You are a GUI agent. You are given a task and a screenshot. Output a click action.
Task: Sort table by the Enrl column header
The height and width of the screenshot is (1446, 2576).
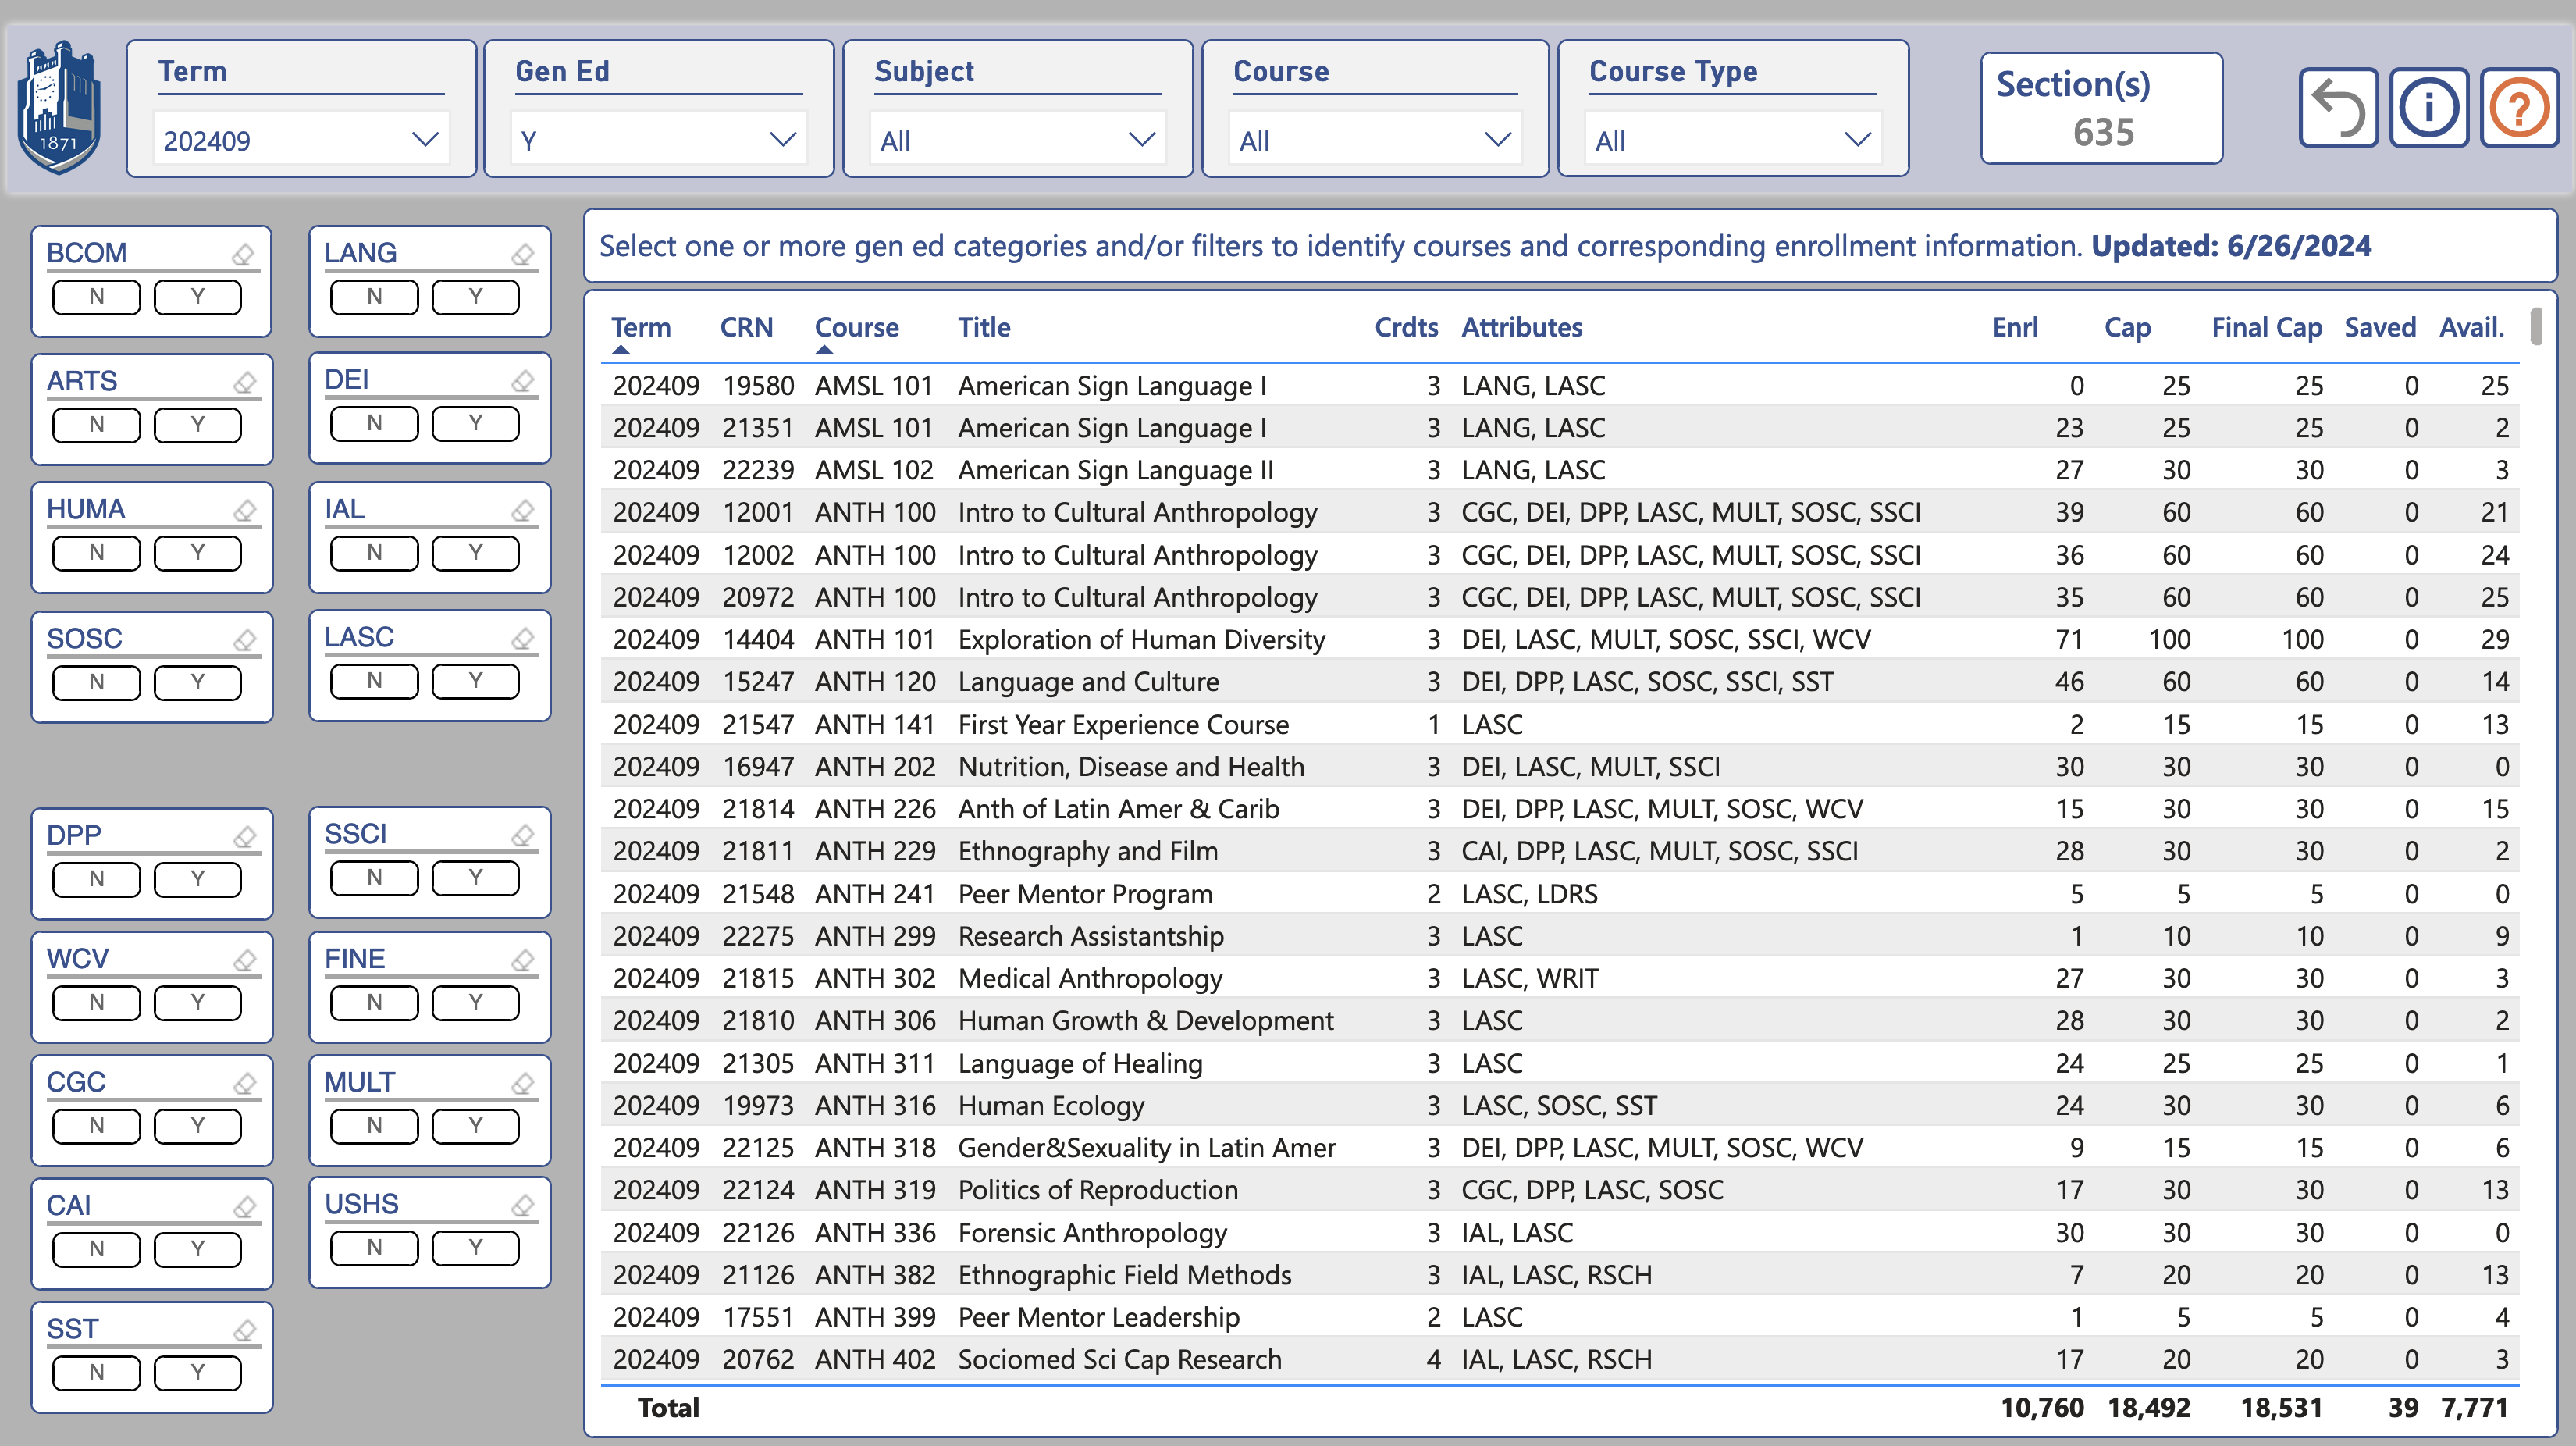[2014, 328]
